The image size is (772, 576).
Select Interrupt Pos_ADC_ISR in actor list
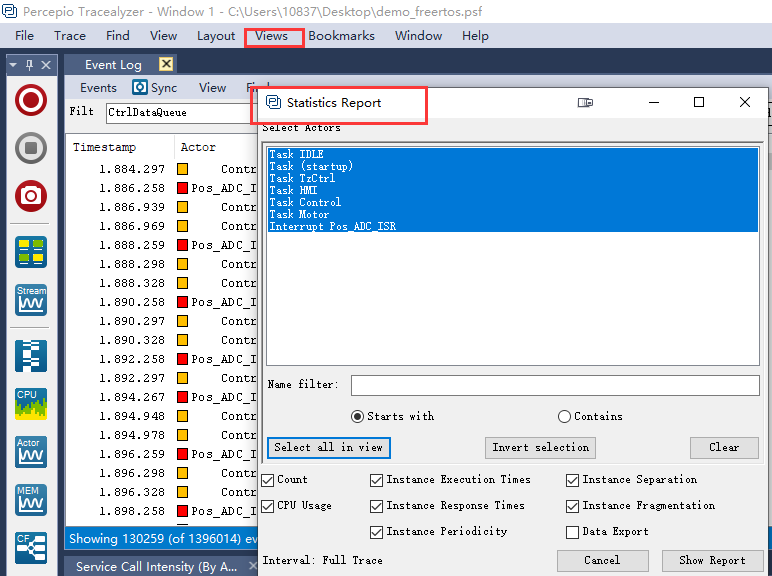[x=513, y=226]
